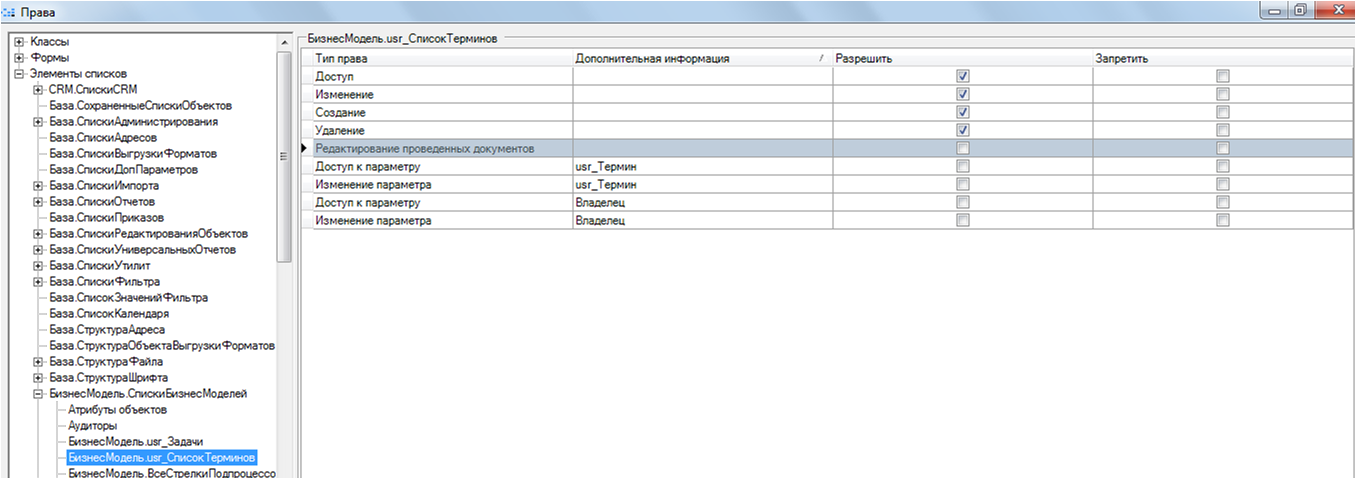The width and height of the screenshot is (1358, 479).
Task: Select Аудиторы tree item
Action: click(93, 425)
